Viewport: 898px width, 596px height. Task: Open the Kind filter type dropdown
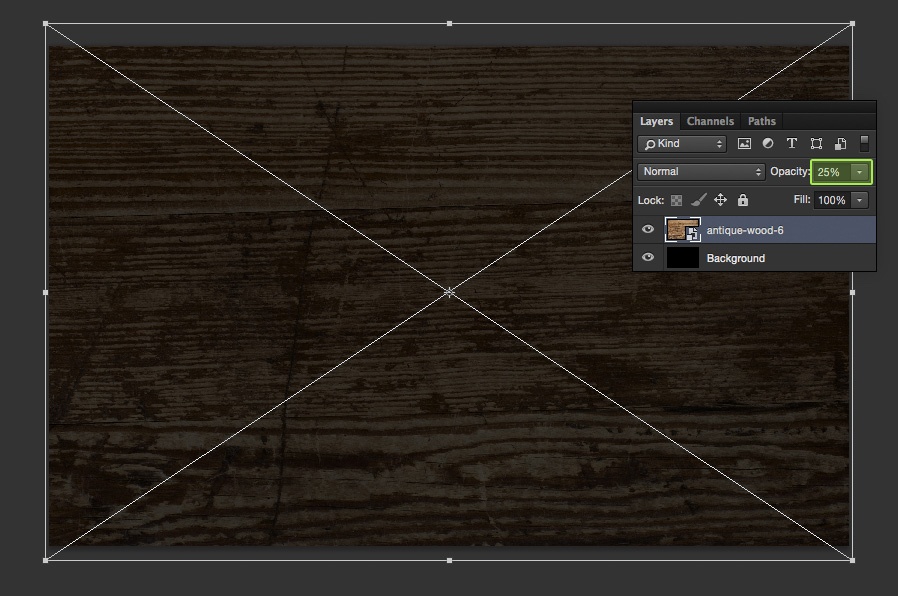tap(683, 144)
